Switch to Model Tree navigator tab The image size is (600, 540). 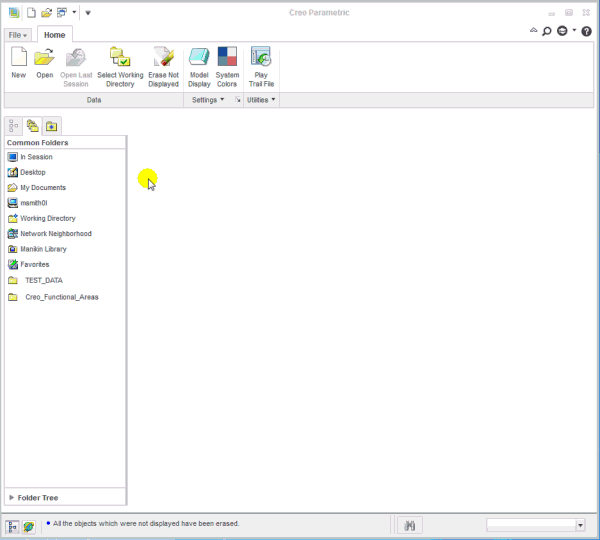[x=13, y=126]
